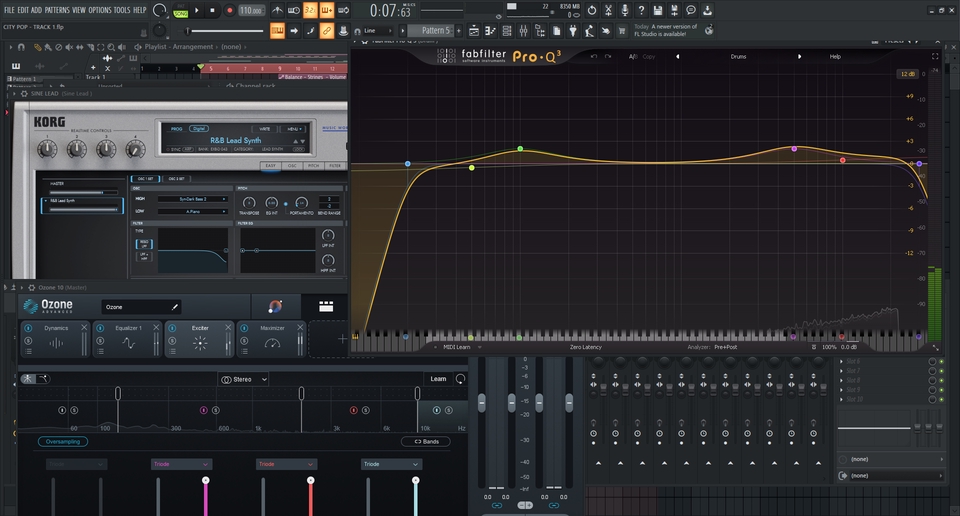Adjust the main volume slider in toolbar
The width and height of the screenshot is (960, 516).
225,31
